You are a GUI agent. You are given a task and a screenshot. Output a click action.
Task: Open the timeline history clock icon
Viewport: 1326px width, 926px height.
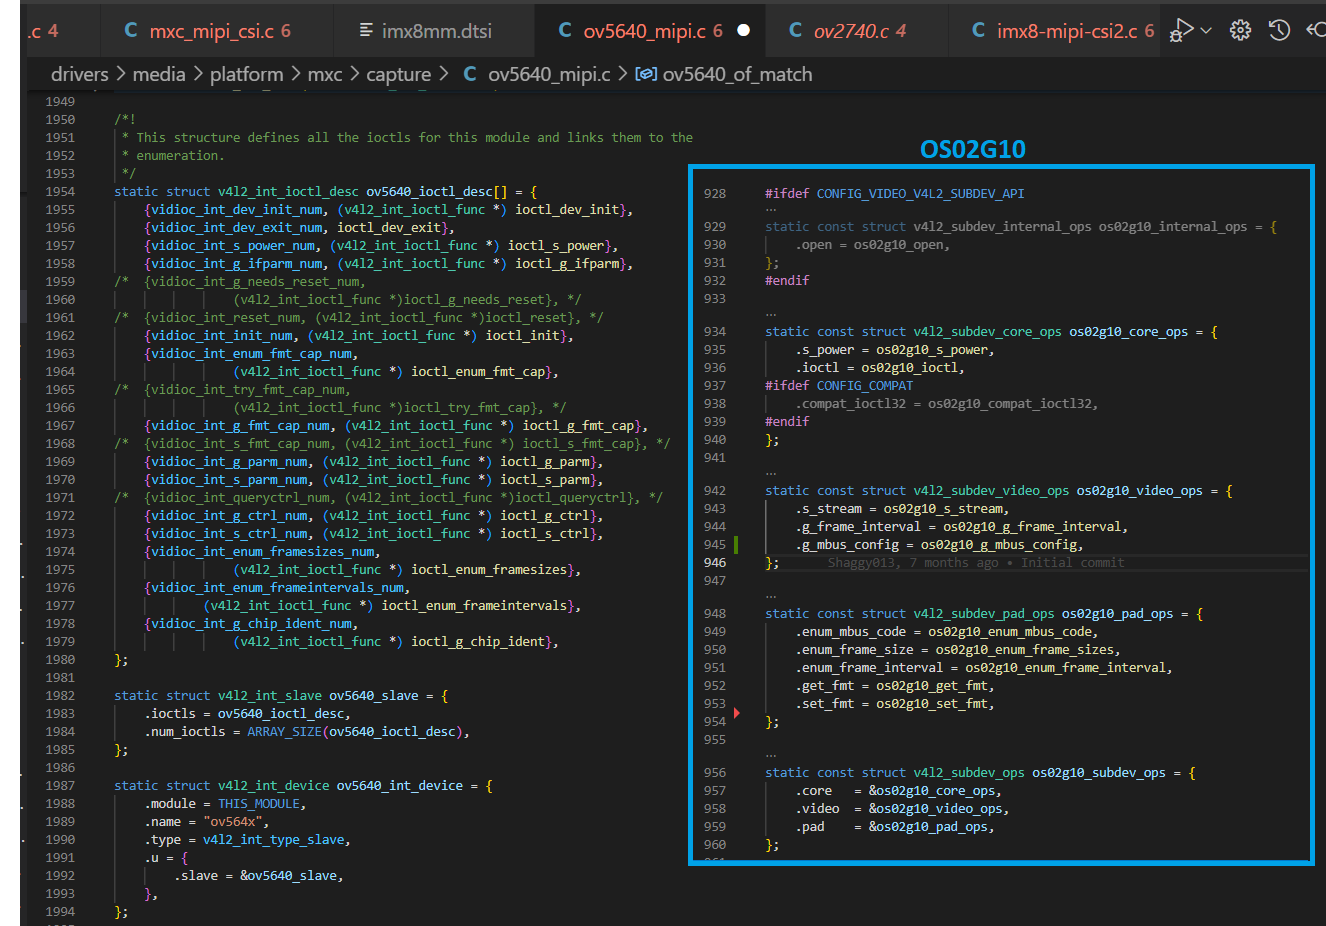tap(1279, 30)
